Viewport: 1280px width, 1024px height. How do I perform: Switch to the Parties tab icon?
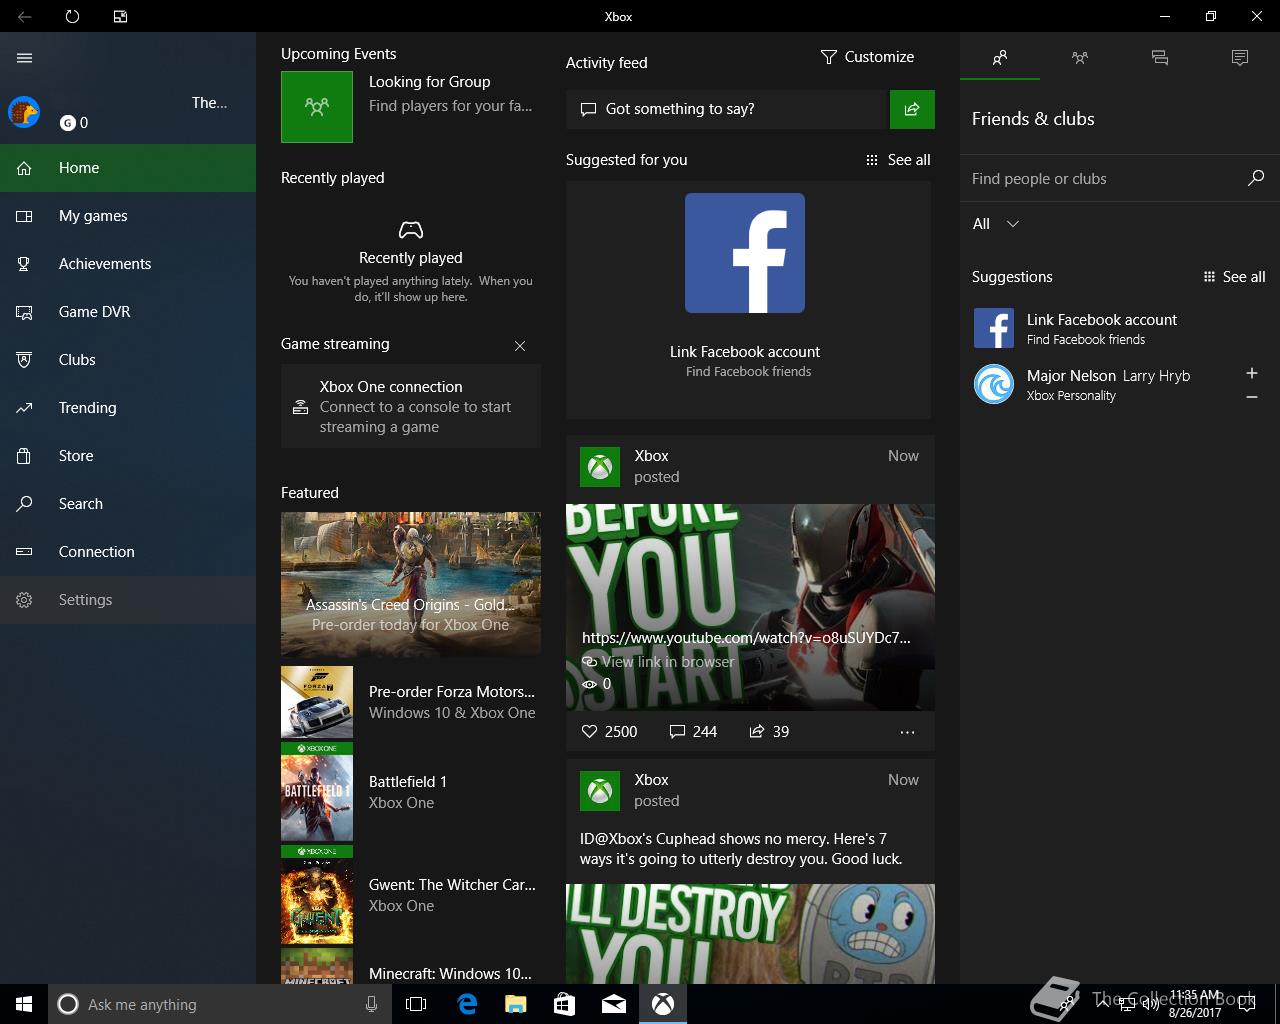1080,58
